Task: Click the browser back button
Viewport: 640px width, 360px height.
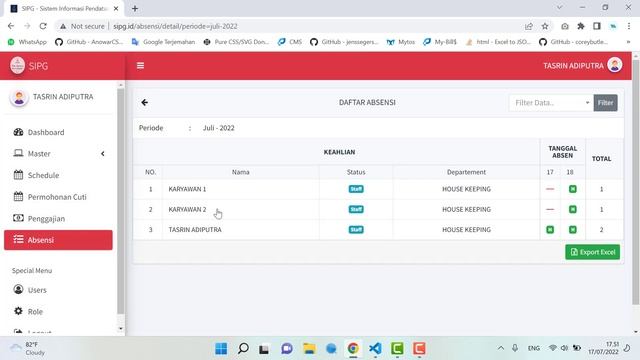Action: pyautogui.click(x=11, y=26)
